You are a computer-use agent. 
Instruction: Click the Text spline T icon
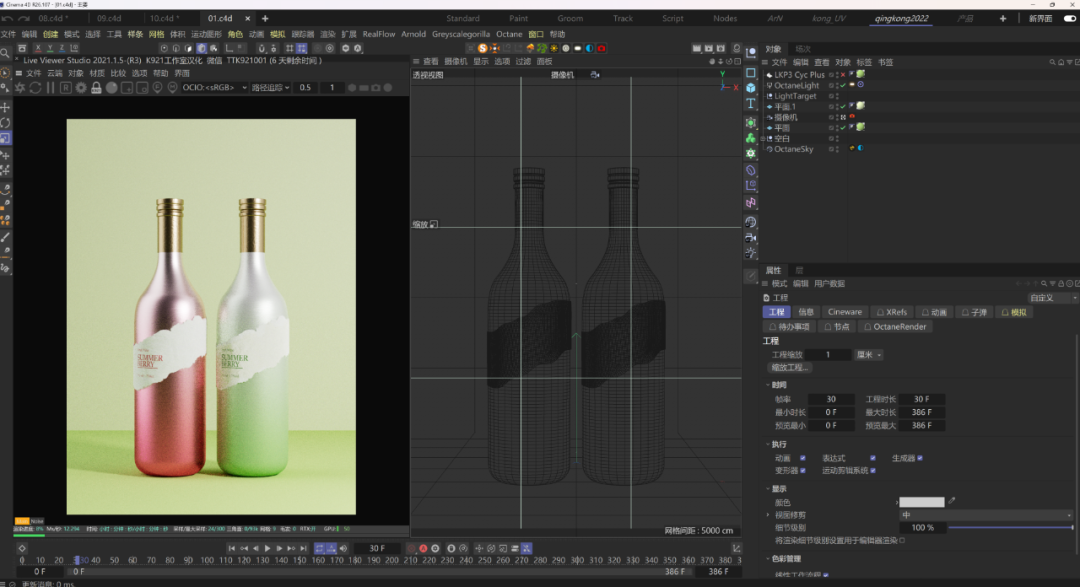click(x=751, y=104)
